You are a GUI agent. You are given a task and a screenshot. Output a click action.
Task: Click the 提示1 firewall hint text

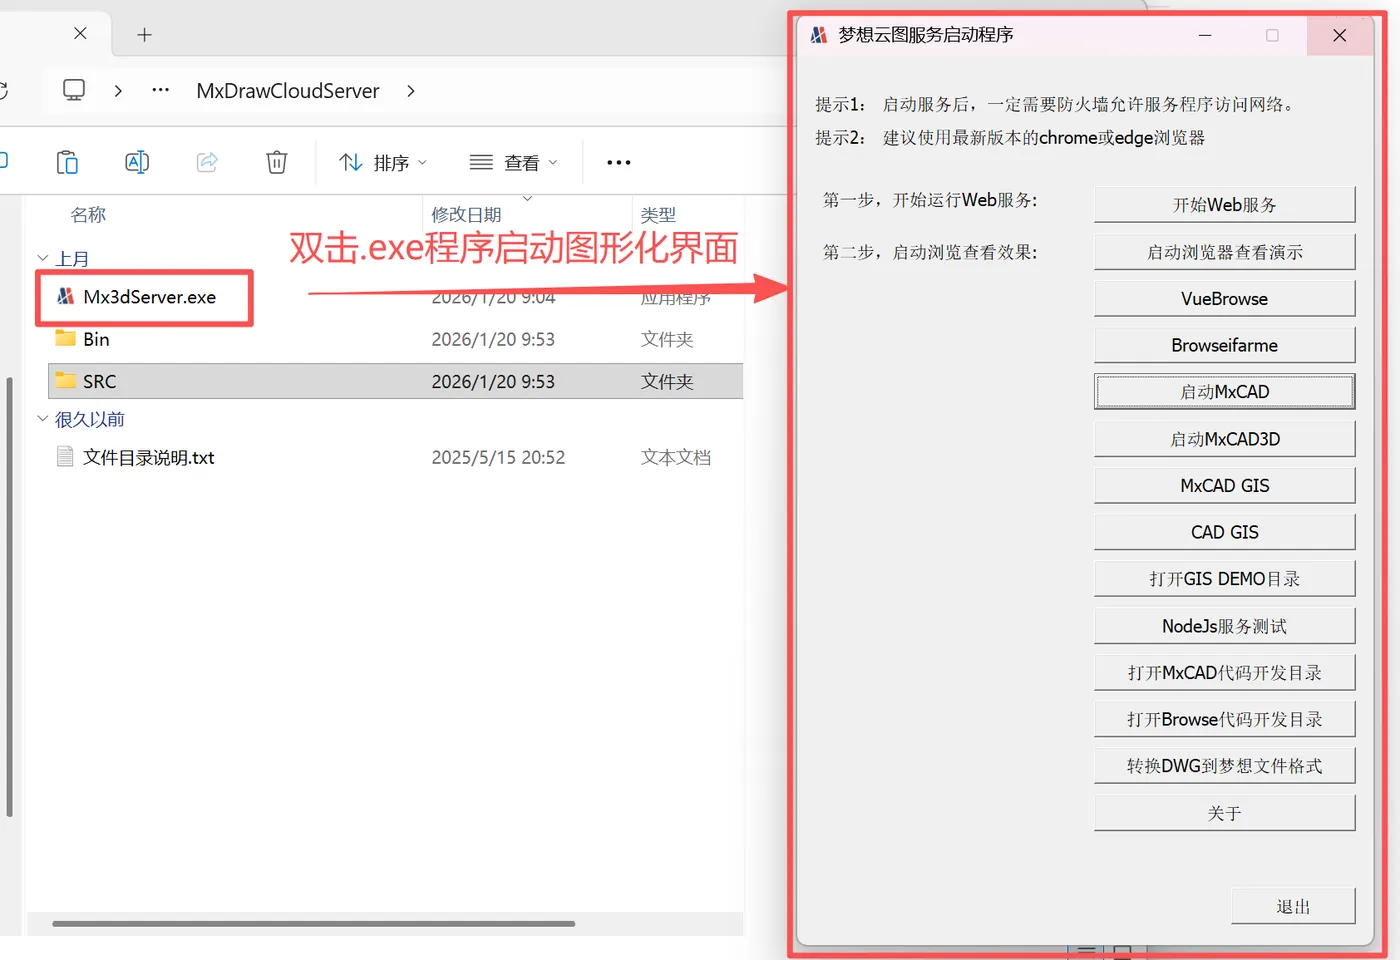1056,104
